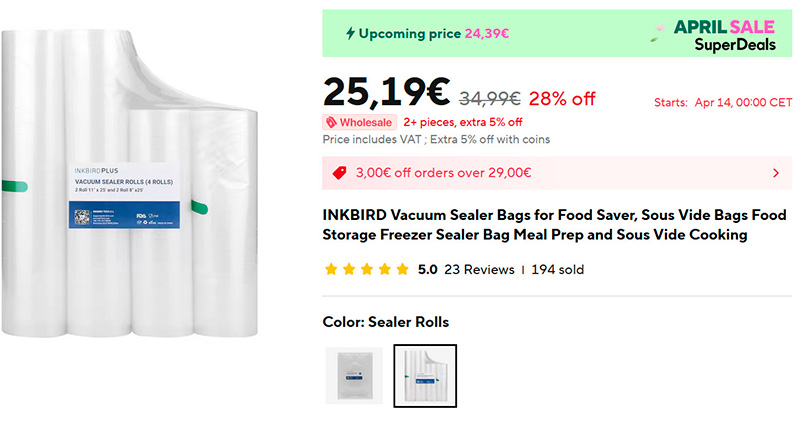The height and width of the screenshot is (428, 800).
Task: Expand the coupon banner chevron arrow
Action: point(777,173)
